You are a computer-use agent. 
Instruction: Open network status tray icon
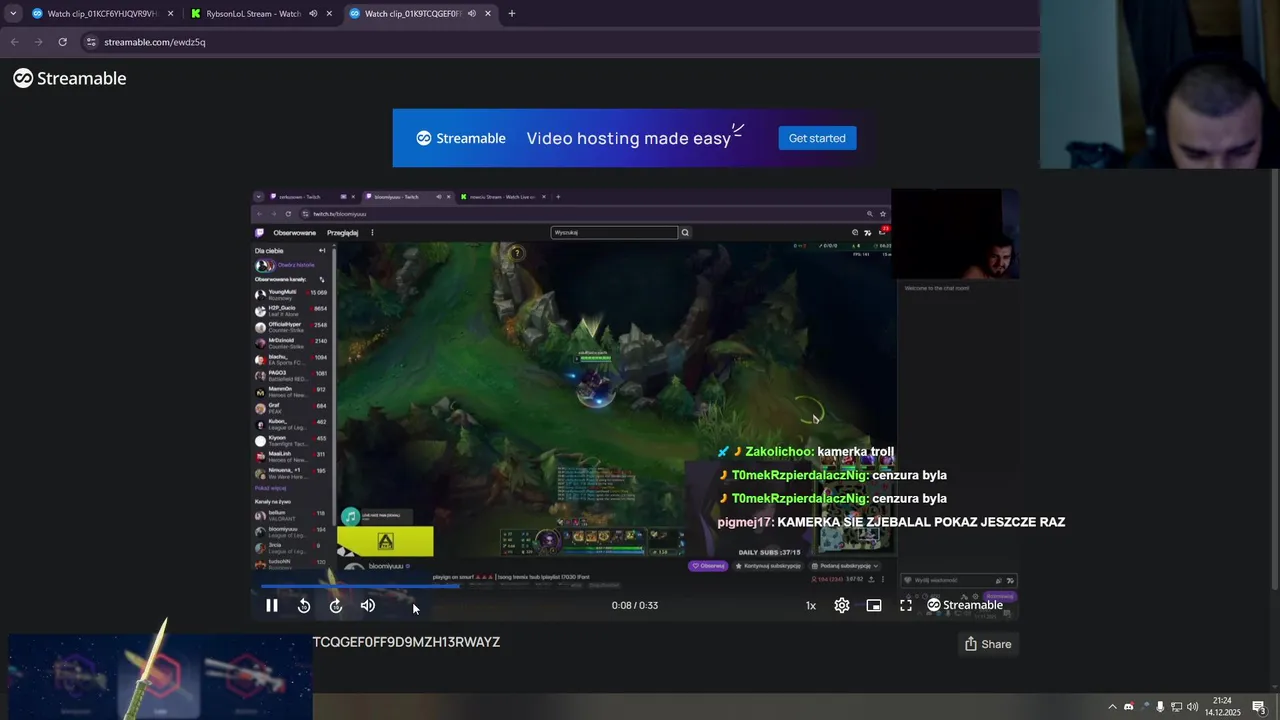[x=1176, y=707]
